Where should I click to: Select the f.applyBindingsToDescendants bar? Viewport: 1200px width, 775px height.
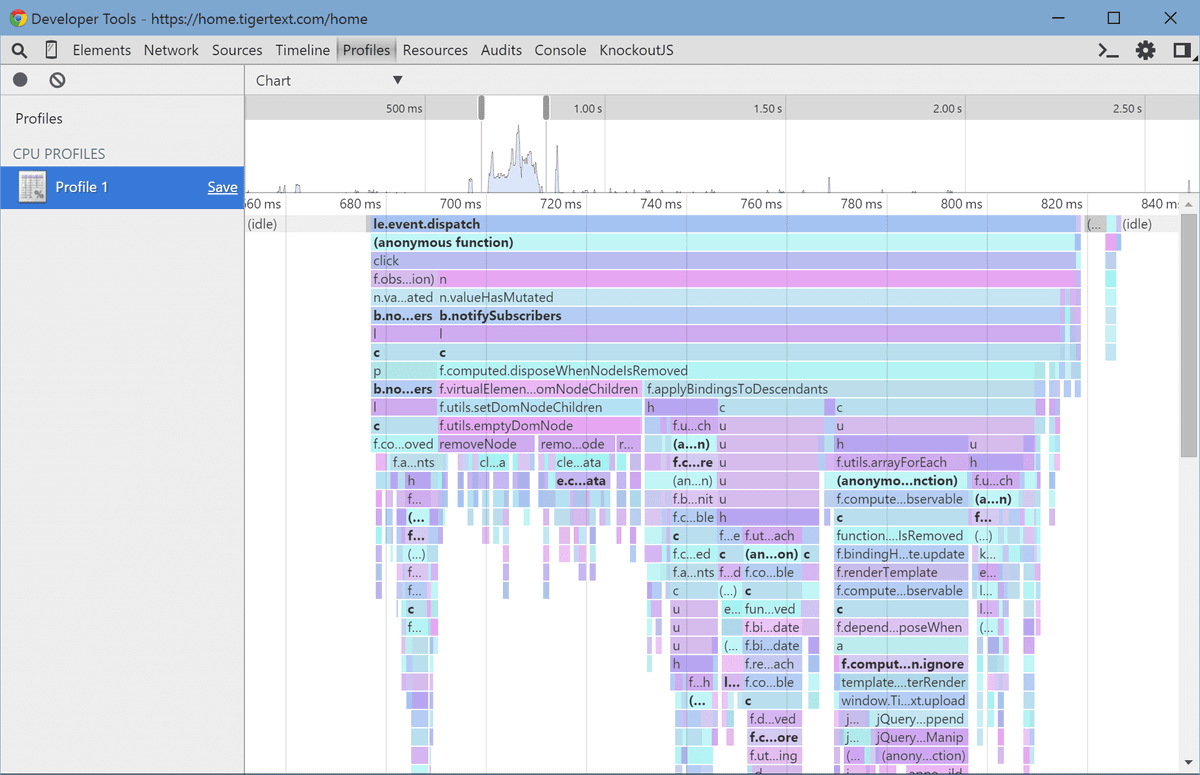(838, 389)
